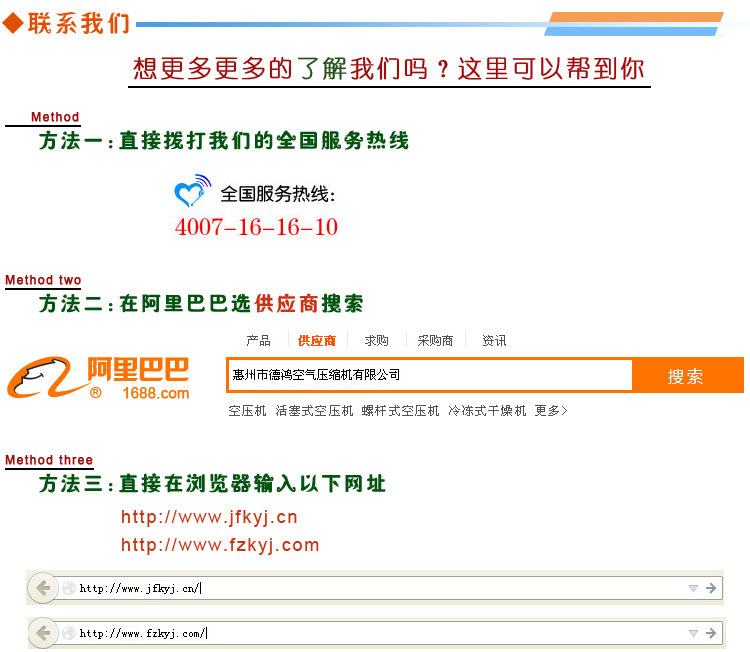Switch to the 产品 search tab

[x=258, y=341]
